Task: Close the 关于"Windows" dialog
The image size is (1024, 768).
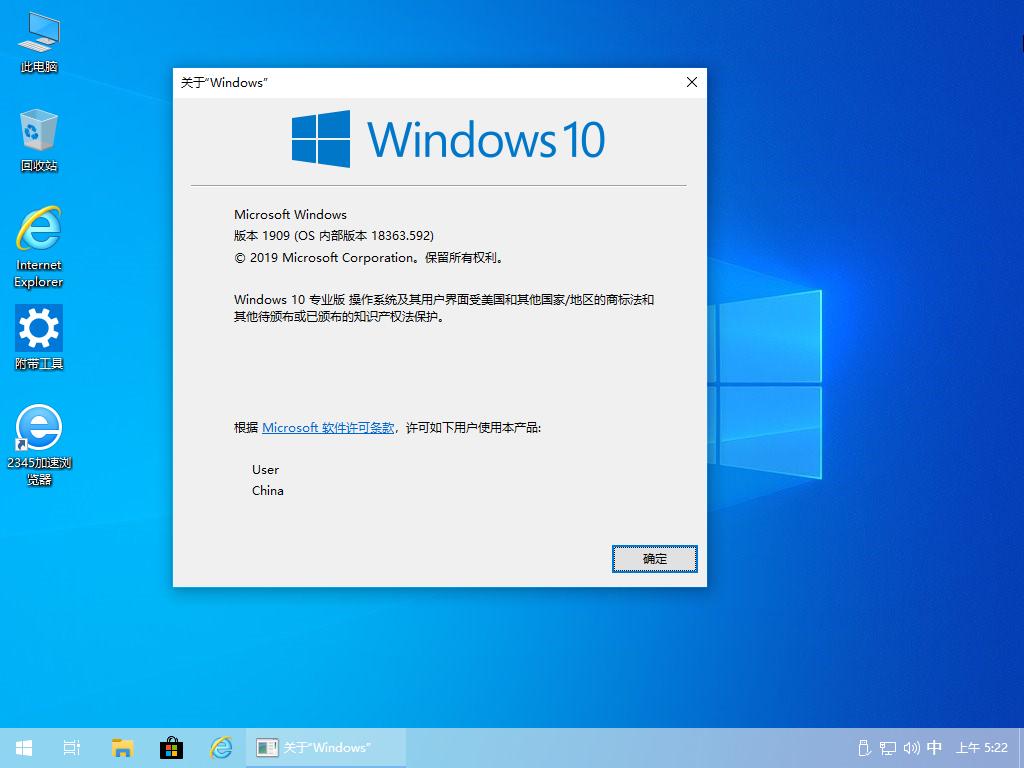Action: click(x=692, y=82)
